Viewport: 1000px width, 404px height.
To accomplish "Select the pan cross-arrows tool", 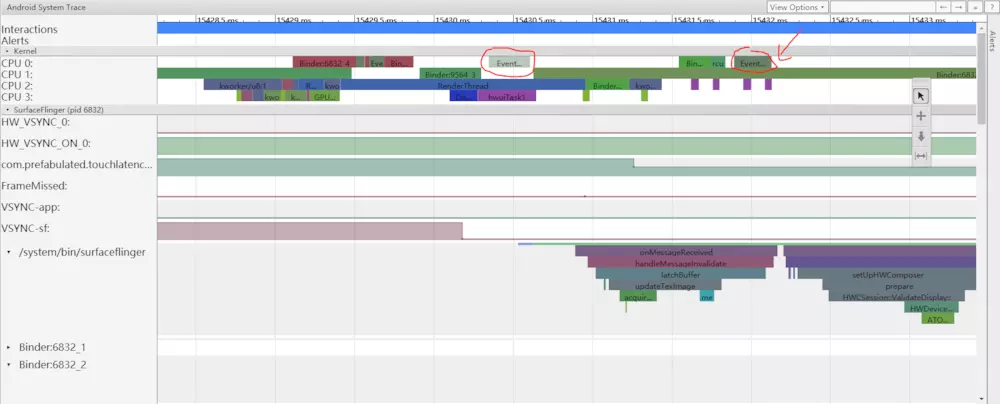I will (920, 116).
